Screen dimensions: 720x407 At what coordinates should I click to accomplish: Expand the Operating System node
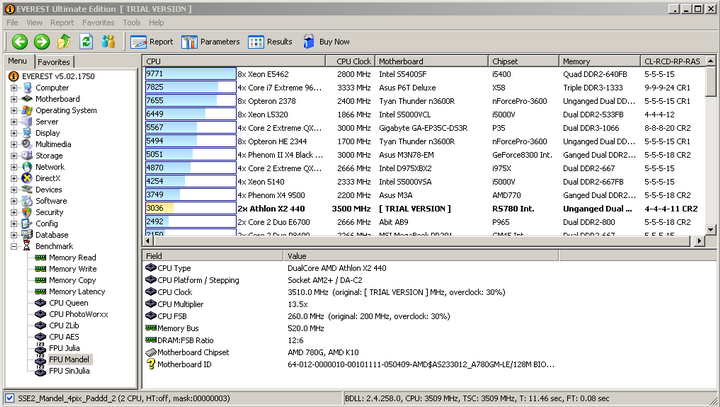(x=14, y=110)
